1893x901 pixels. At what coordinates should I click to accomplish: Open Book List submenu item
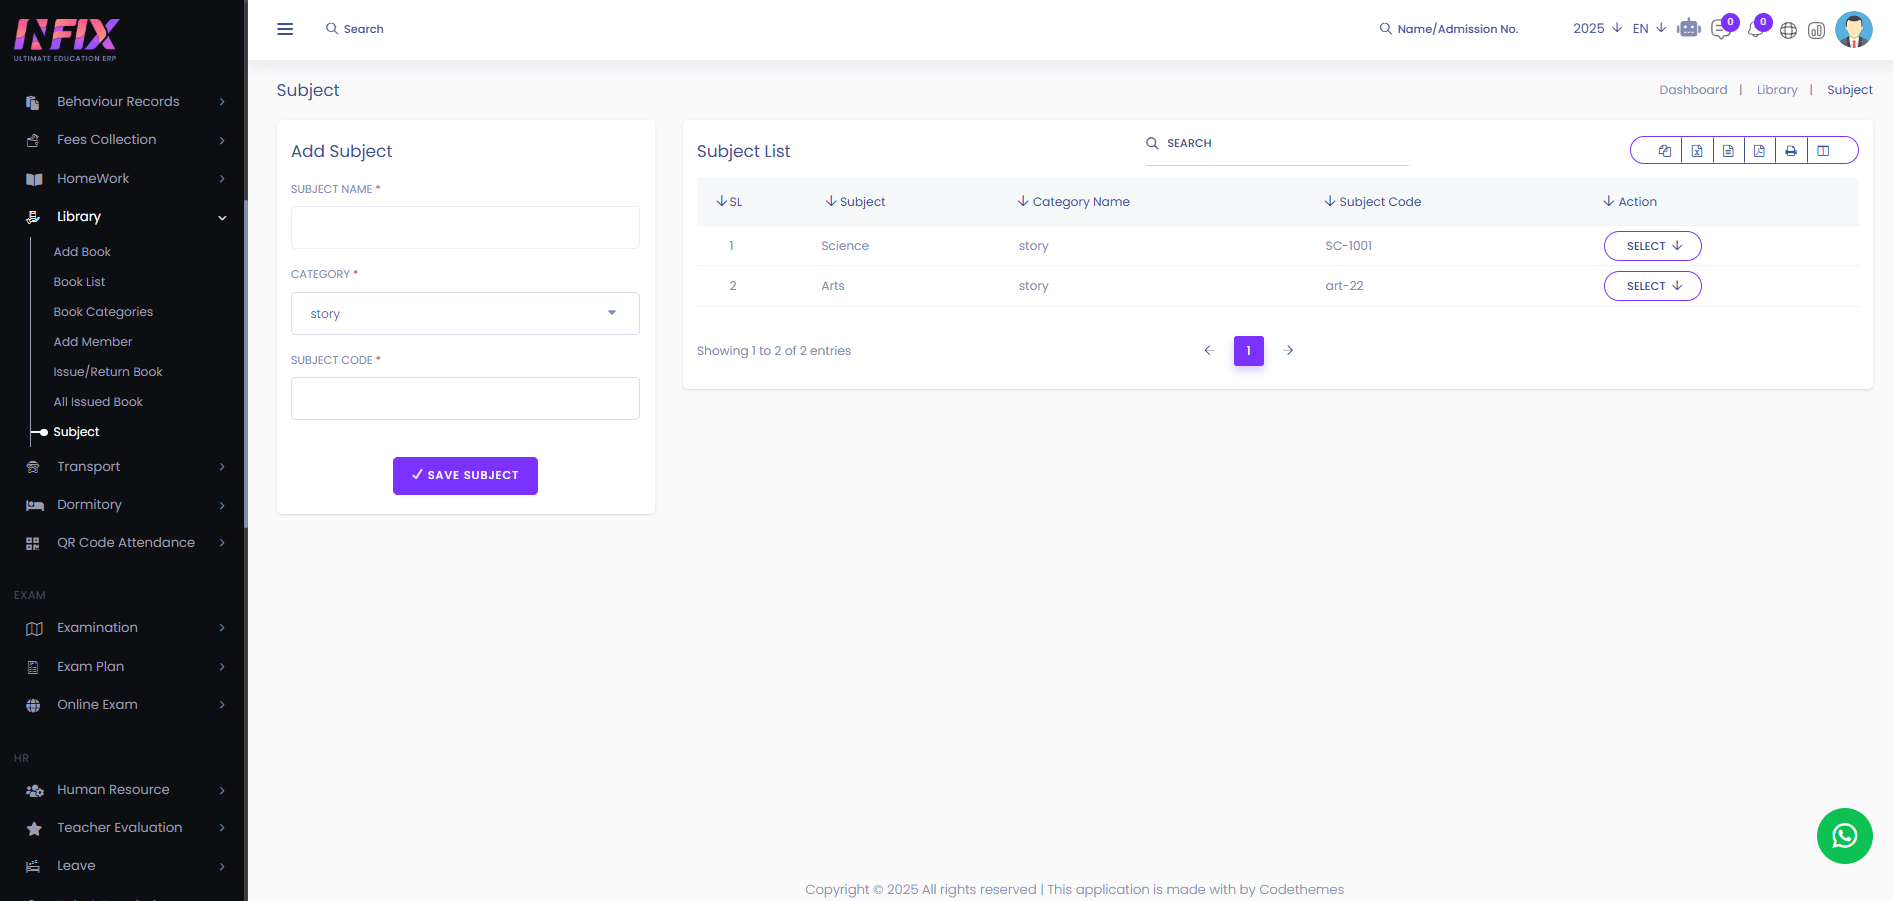pyautogui.click(x=79, y=282)
